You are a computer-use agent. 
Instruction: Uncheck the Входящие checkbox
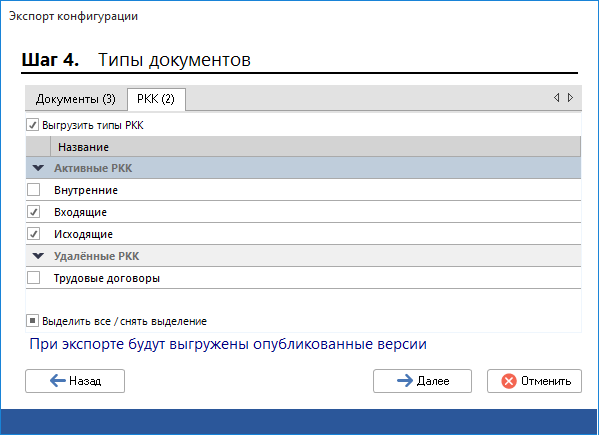(x=34, y=212)
